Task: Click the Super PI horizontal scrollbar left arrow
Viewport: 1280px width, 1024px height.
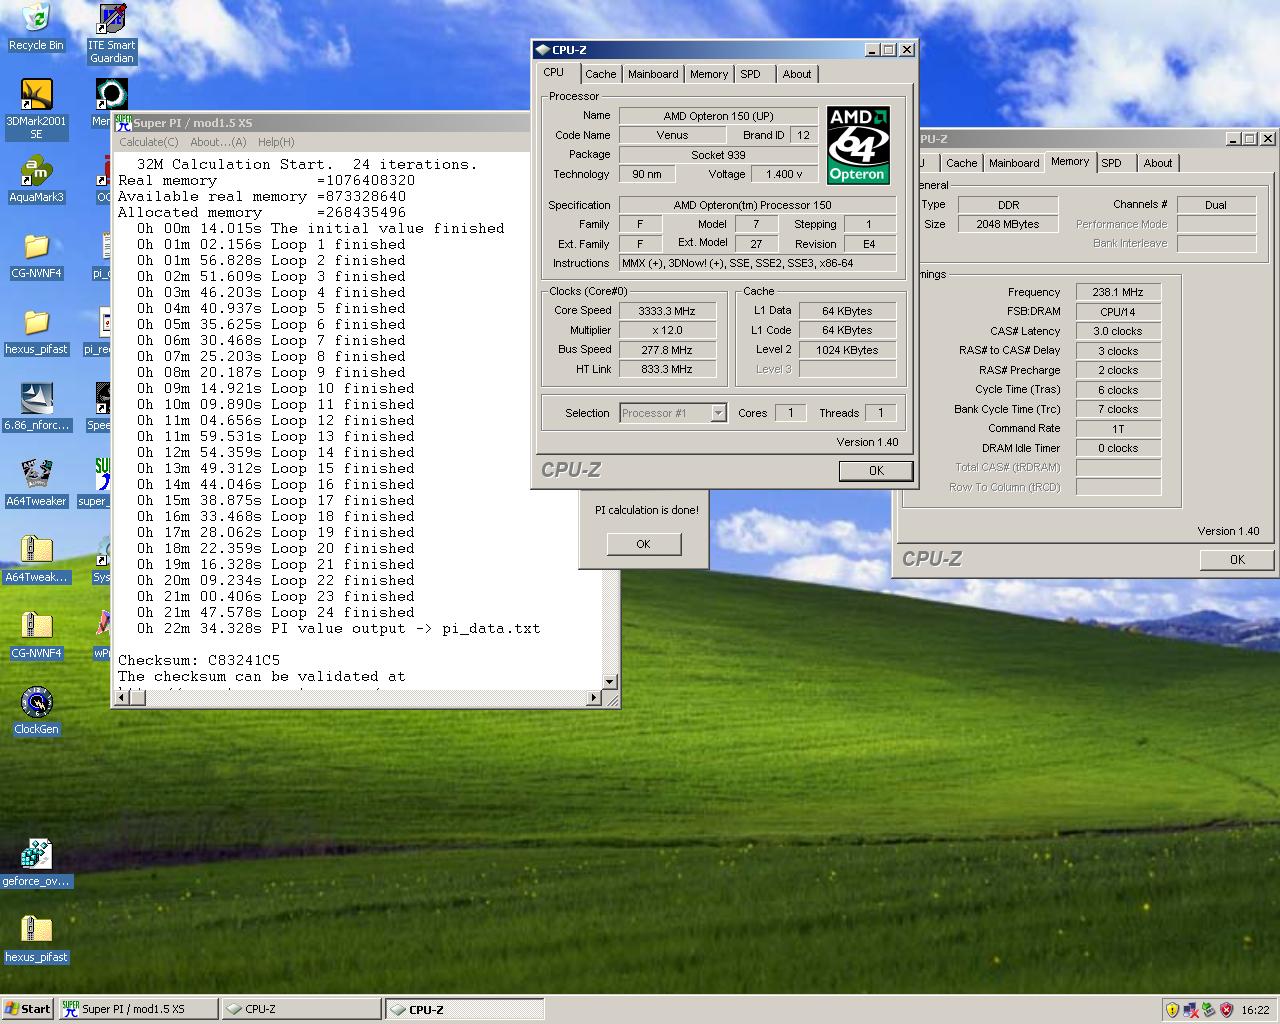Action: point(123,697)
